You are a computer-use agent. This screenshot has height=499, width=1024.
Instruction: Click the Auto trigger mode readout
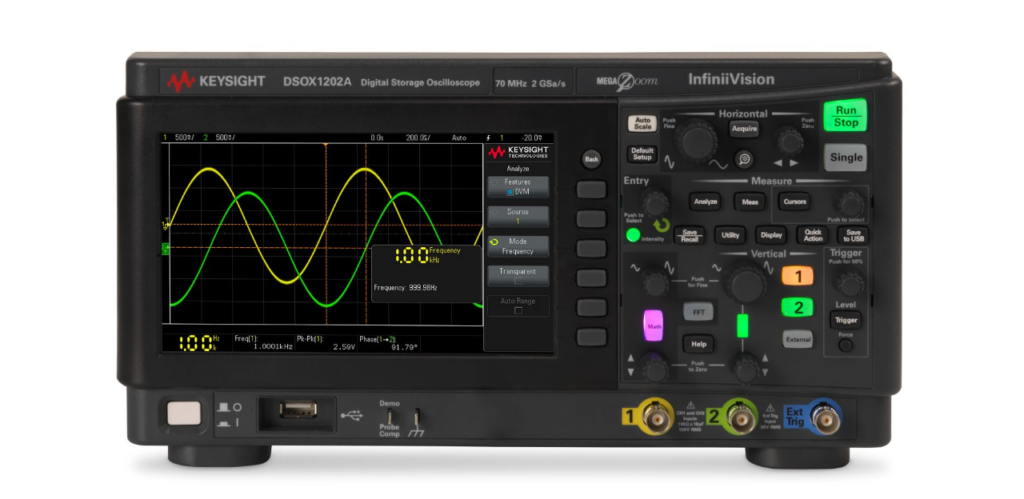tap(459, 138)
